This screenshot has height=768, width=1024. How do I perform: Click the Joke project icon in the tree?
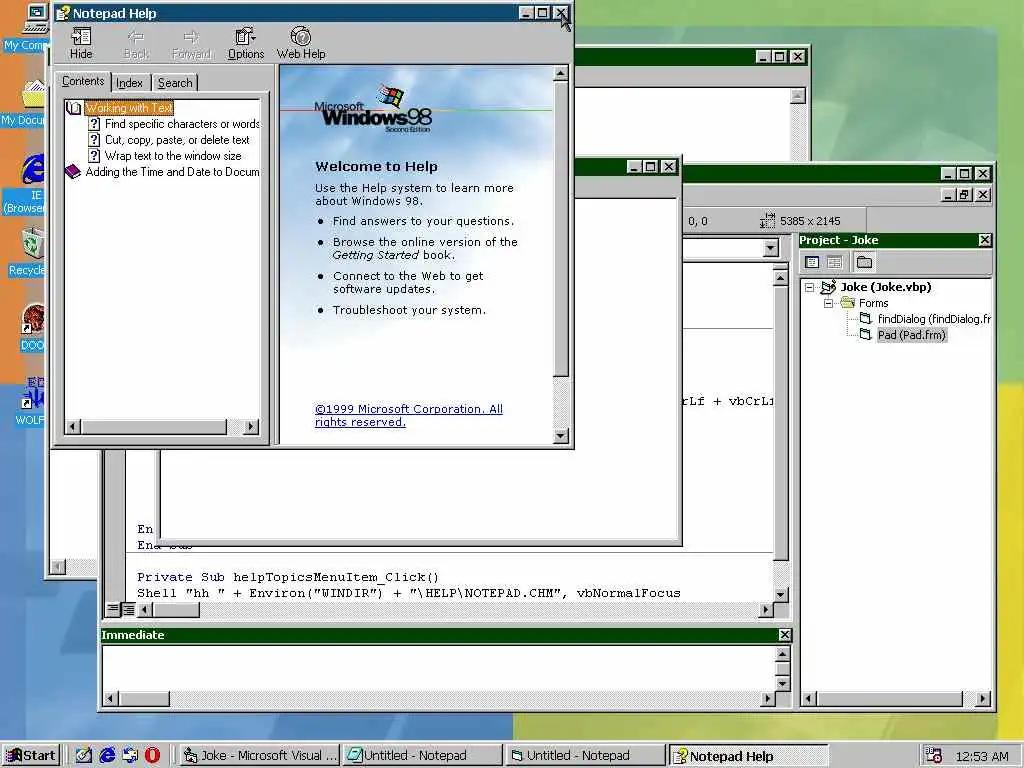point(828,287)
